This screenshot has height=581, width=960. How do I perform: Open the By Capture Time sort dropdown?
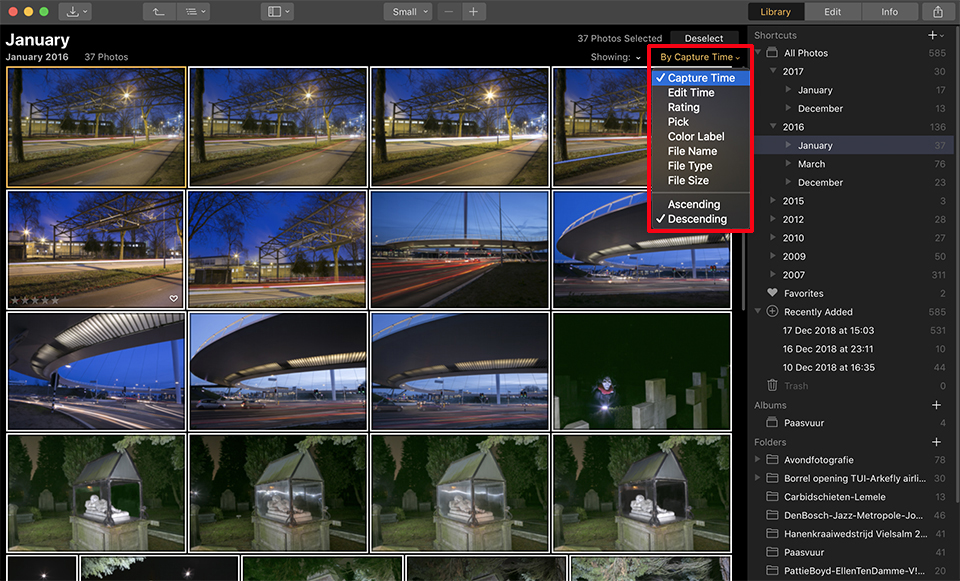pos(700,57)
